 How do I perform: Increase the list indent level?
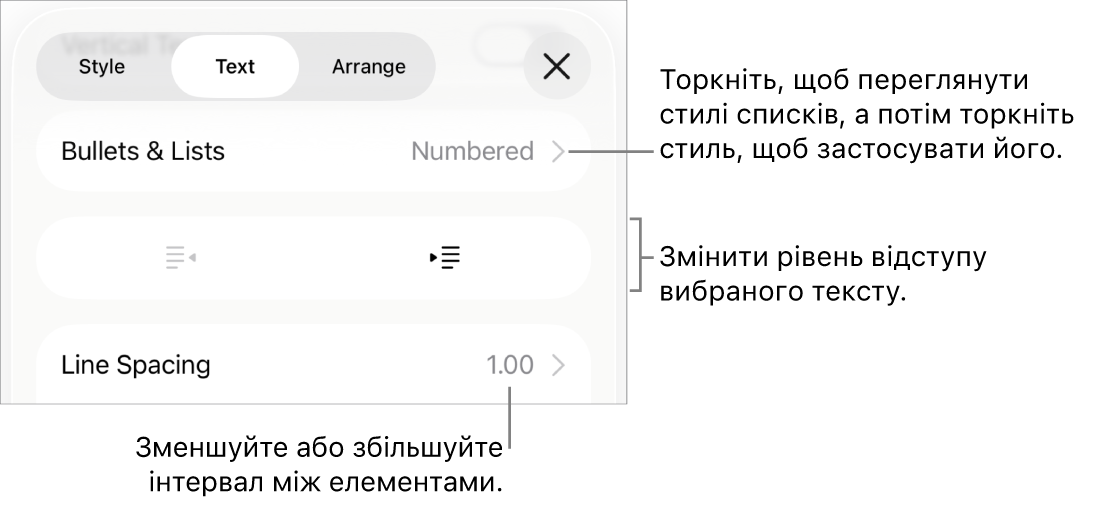coord(445,258)
